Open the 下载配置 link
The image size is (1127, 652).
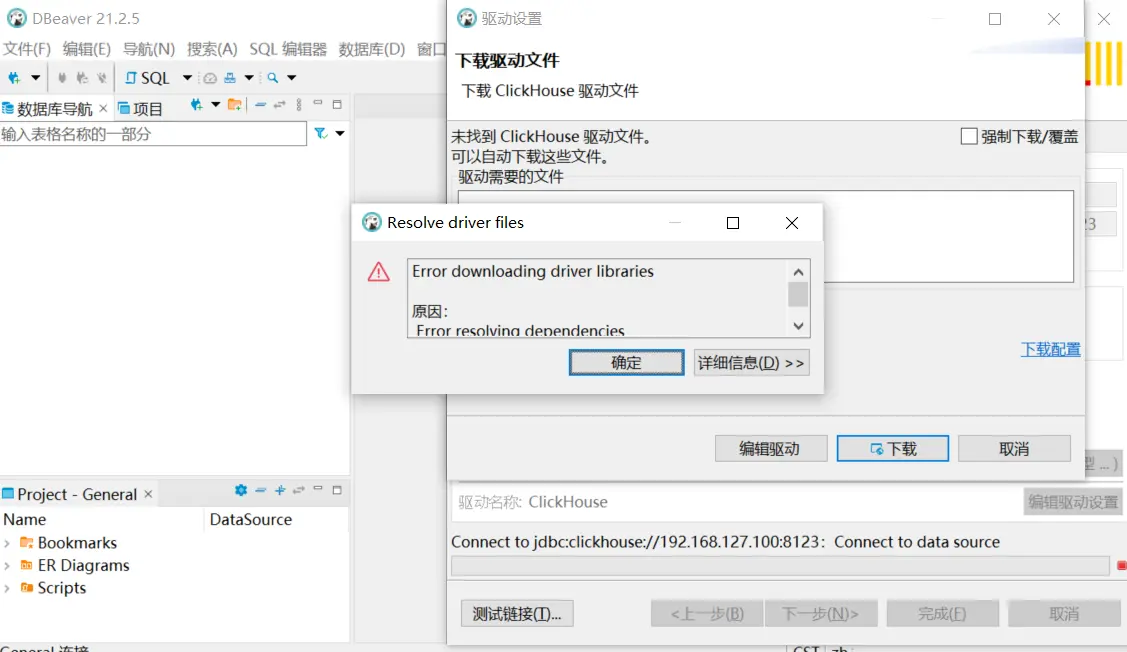(1050, 349)
